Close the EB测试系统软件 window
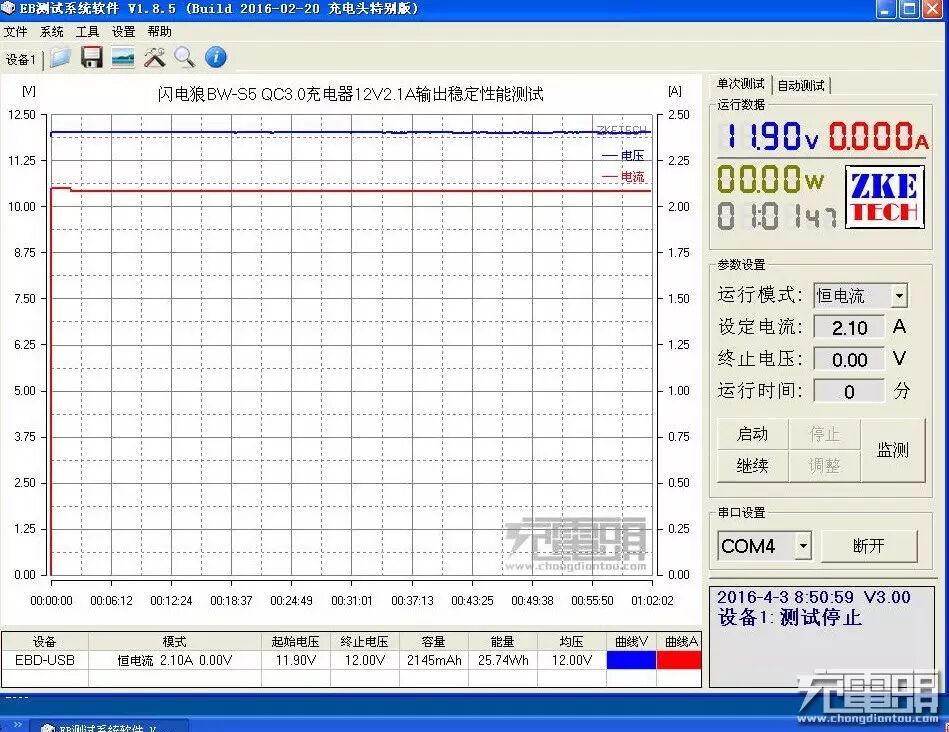The height and width of the screenshot is (732, 949). (x=933, y=9)
